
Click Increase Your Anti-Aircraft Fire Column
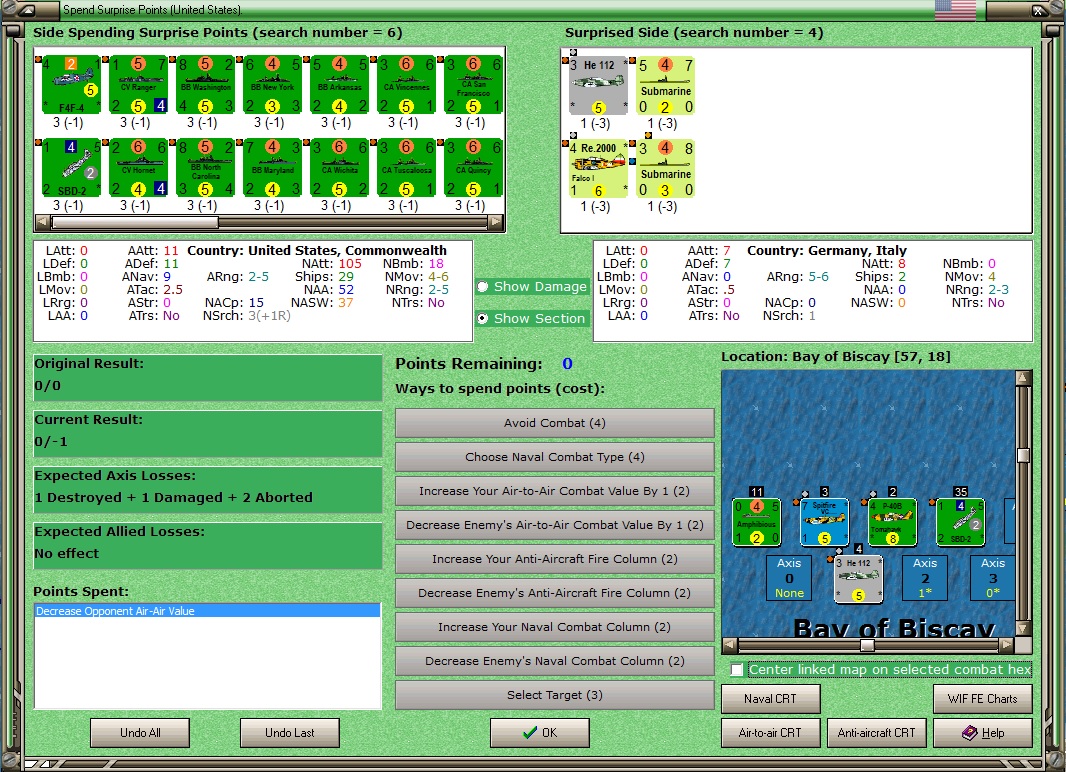click(x=555, y=559)
